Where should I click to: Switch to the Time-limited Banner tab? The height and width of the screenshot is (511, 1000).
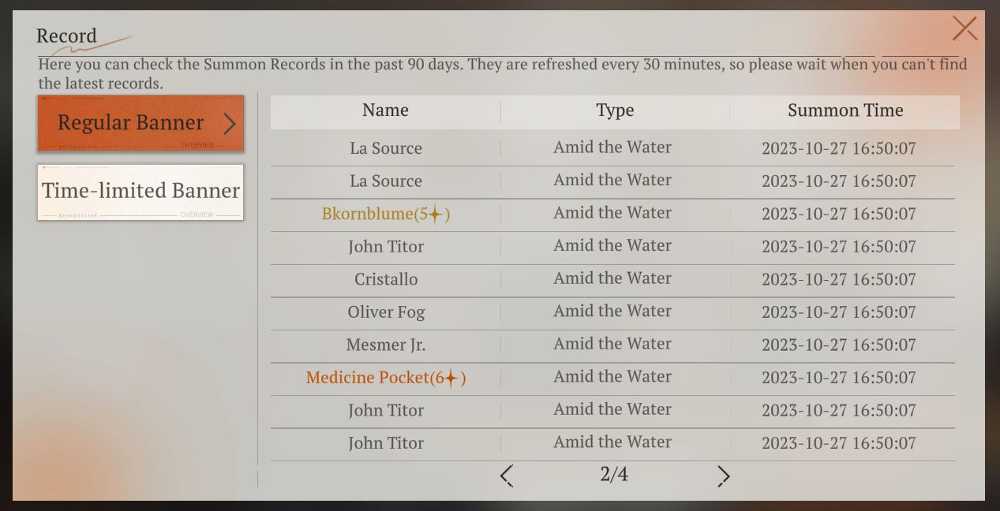click(x=140, y=192)
